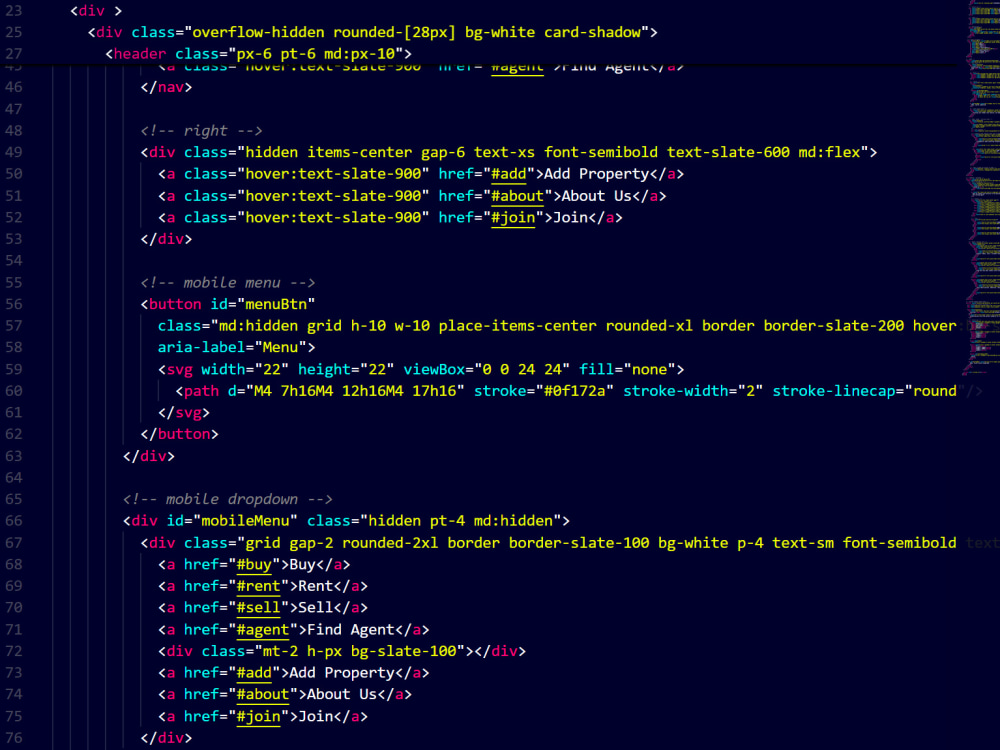The width and height of the screenshot is (1000, 750).
Task: Click the stroke-width="2" attribute
Action: point(693,391)
